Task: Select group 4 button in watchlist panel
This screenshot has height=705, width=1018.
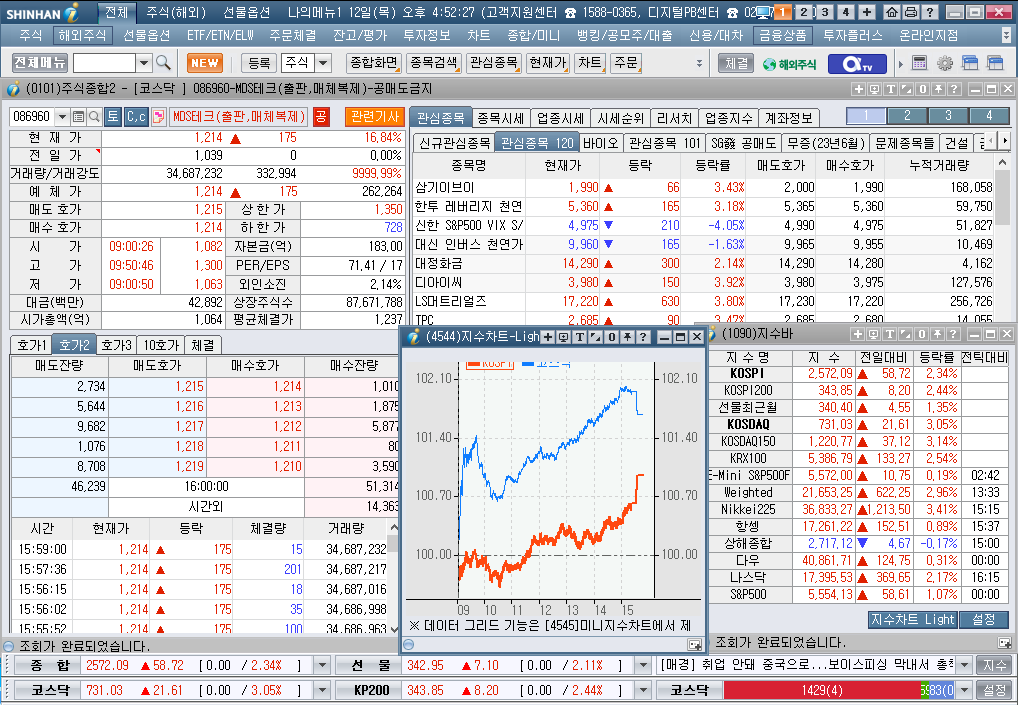Action: point(989,116)
